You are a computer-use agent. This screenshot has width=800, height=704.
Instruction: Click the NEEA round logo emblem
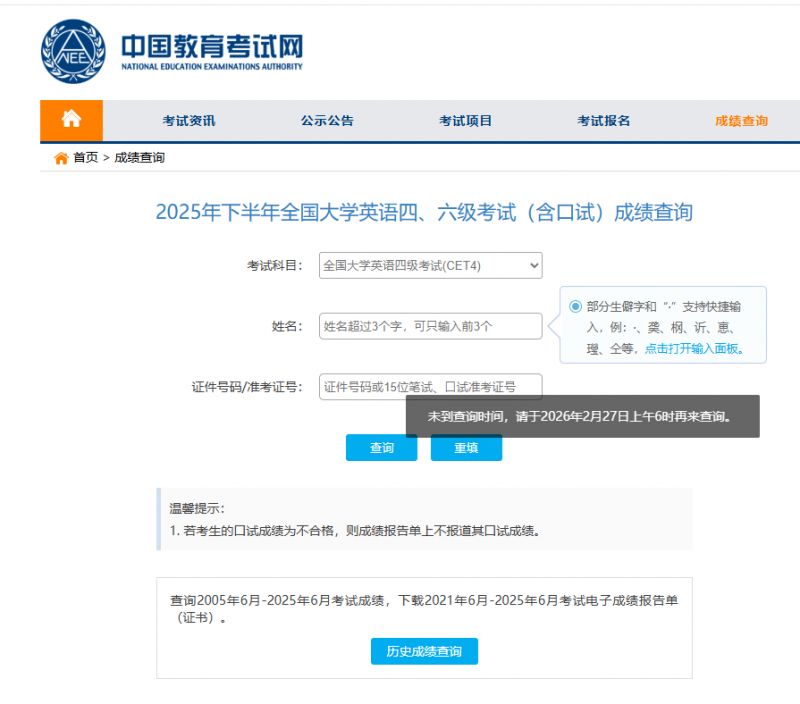73,51
